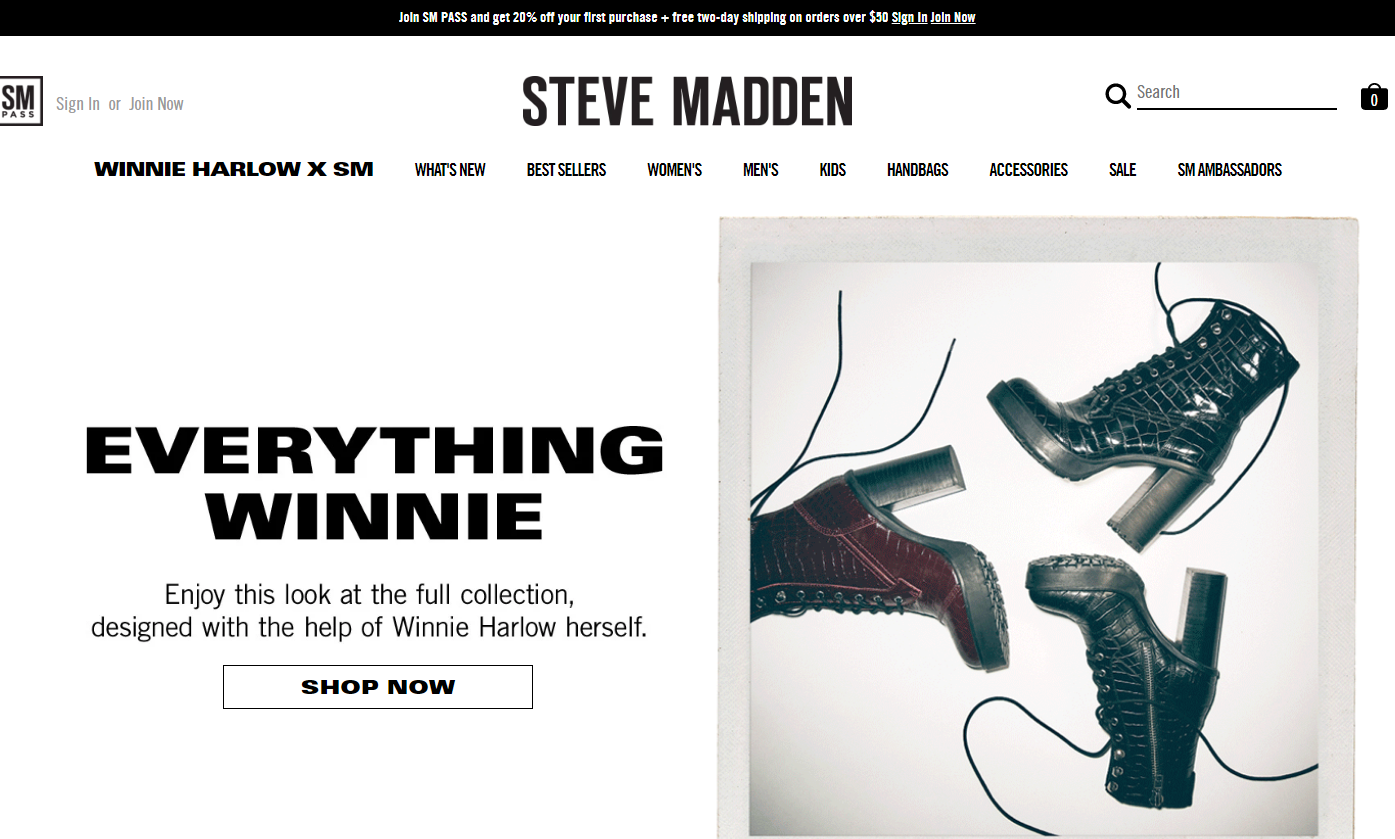Click the Steve Madden logo

point(687,101)
